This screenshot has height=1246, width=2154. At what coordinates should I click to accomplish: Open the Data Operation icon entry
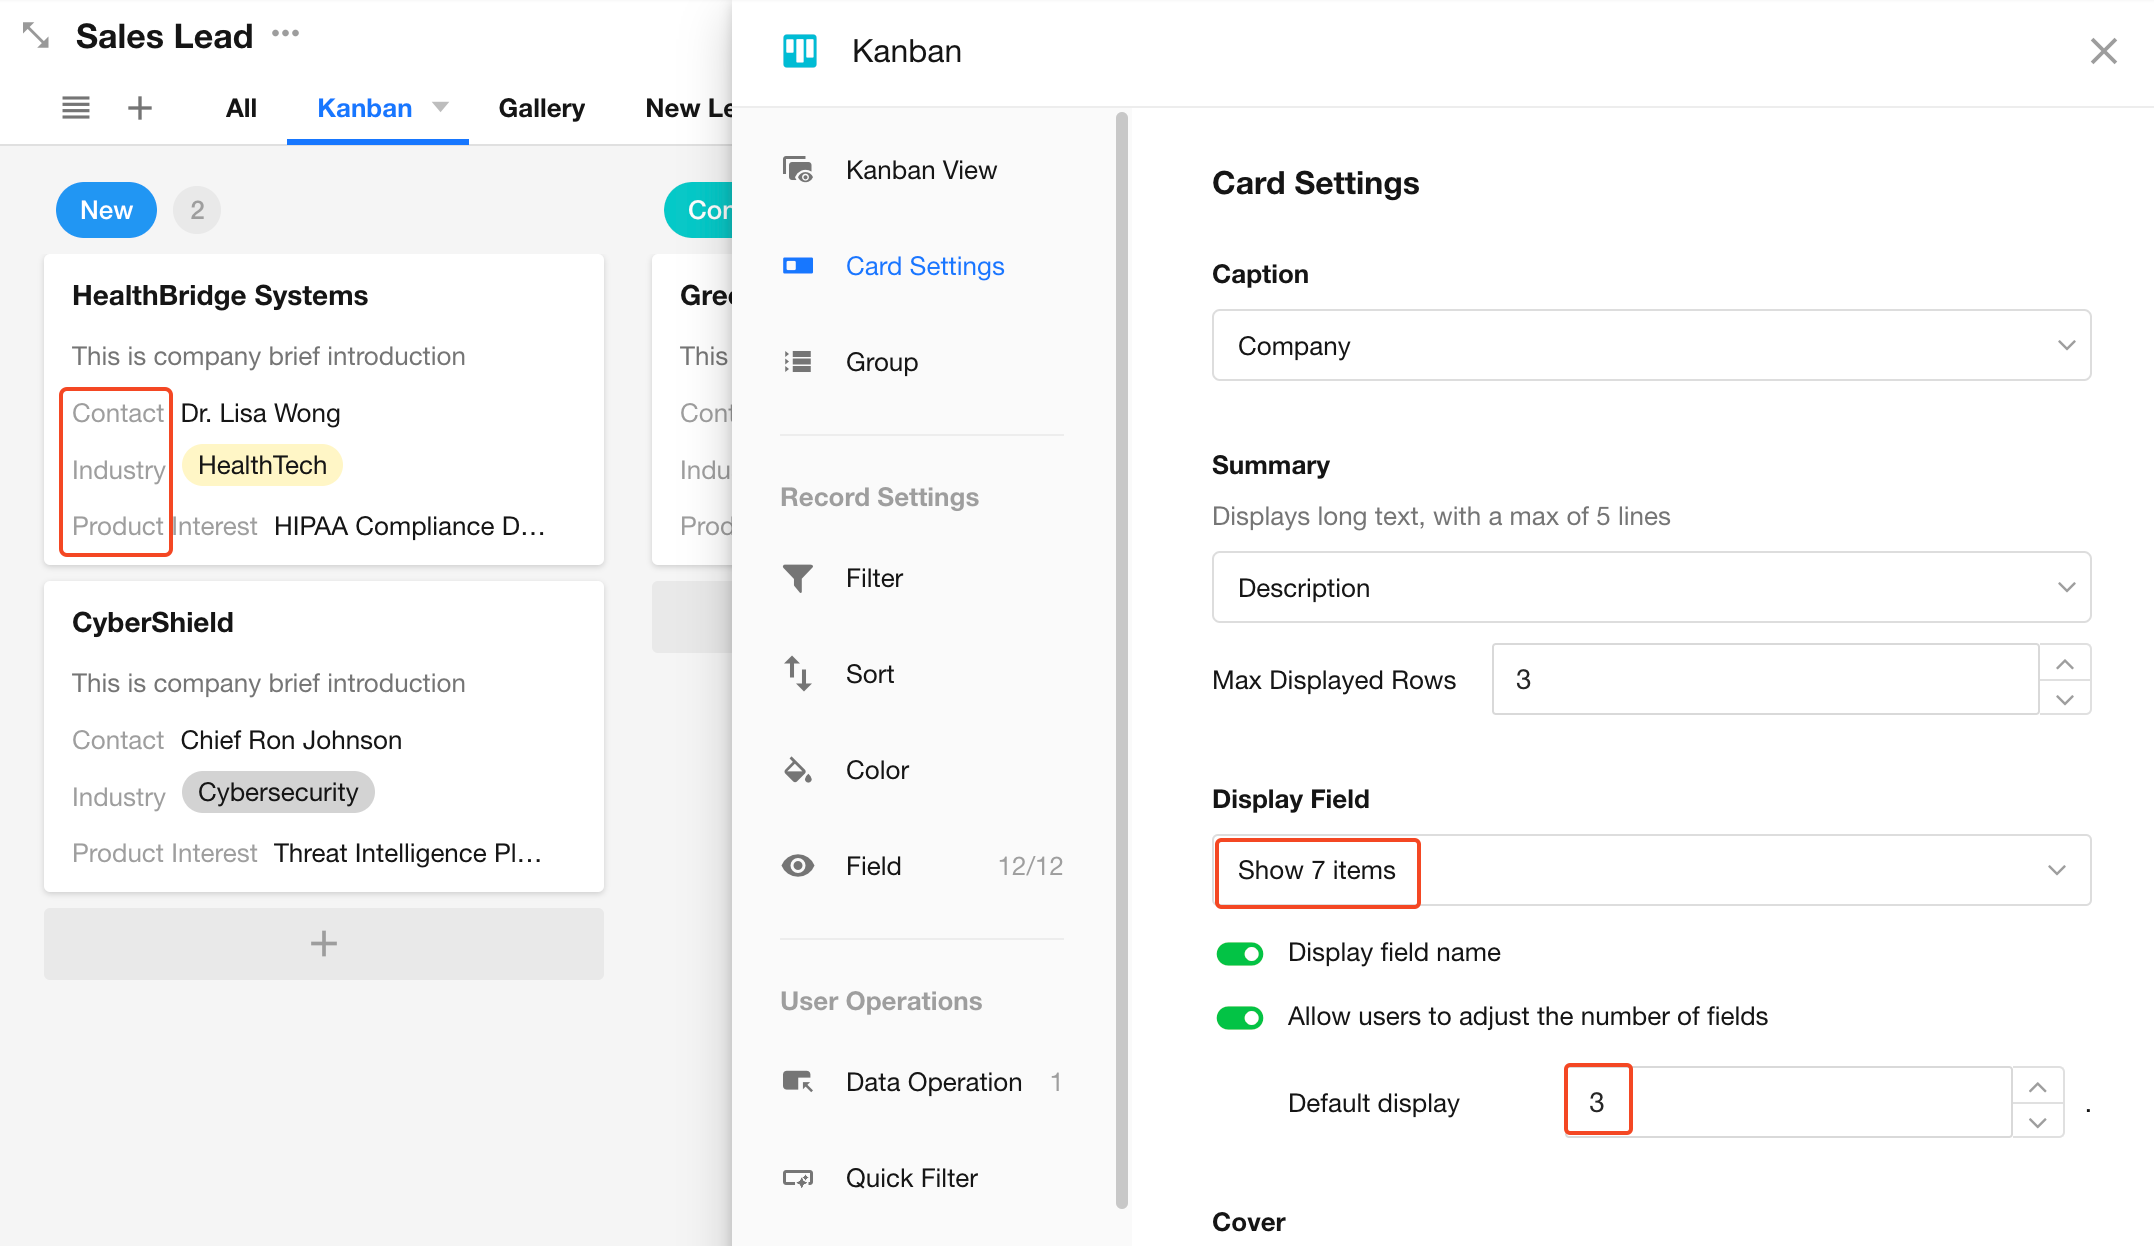797,1082
